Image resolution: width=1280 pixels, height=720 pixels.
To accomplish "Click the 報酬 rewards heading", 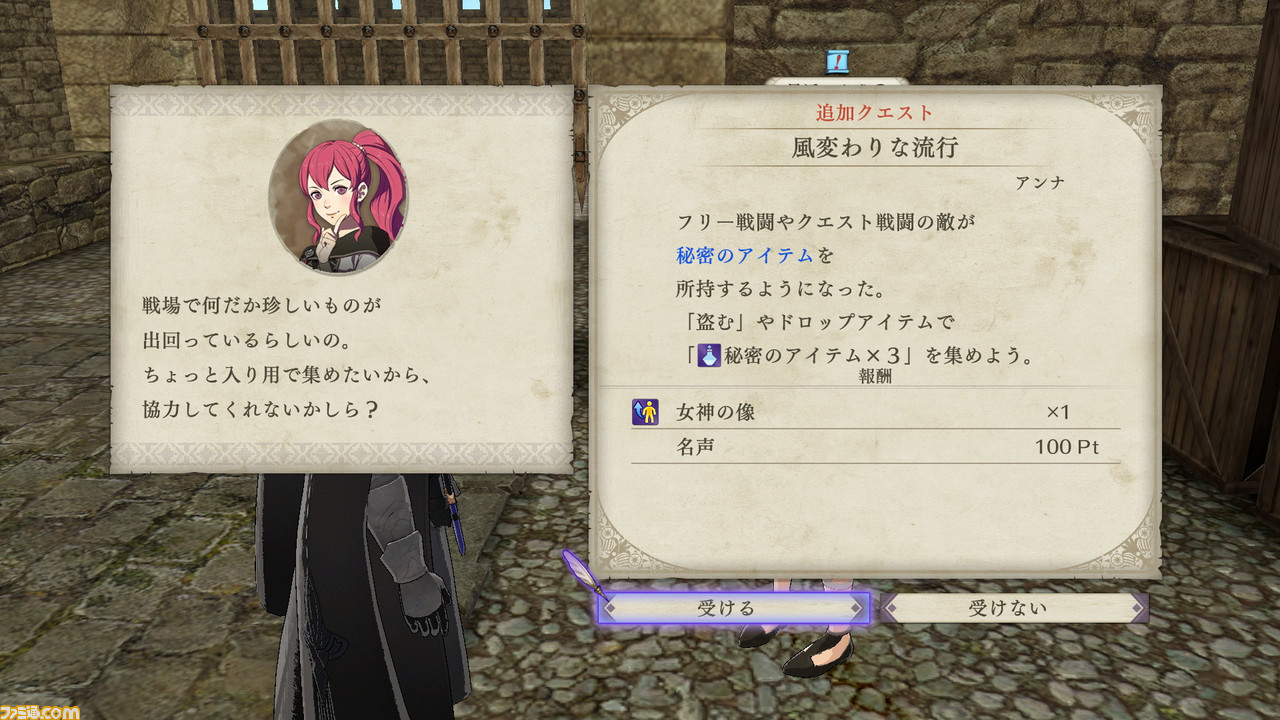I will point(874,377).
